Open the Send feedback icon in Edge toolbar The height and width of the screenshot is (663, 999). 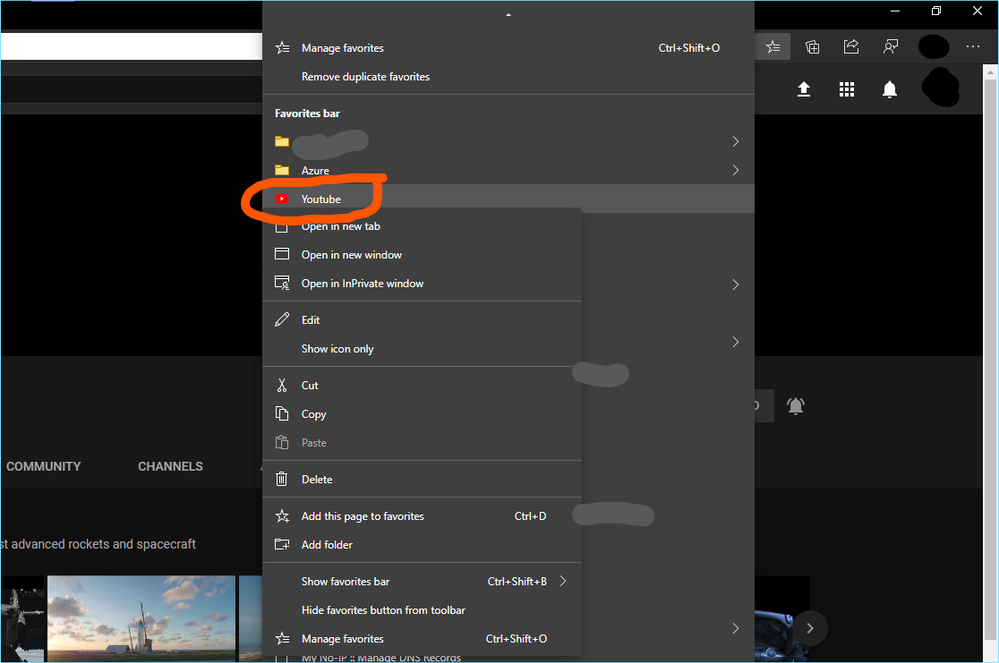click(890, 46)
